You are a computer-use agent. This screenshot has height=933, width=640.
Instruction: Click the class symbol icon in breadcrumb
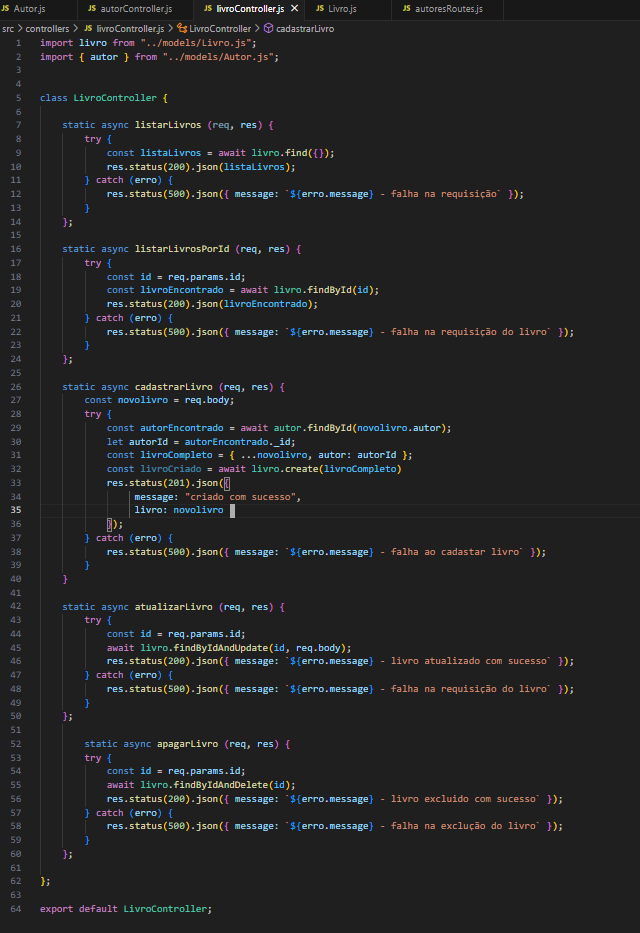click(x=182, y=29)
